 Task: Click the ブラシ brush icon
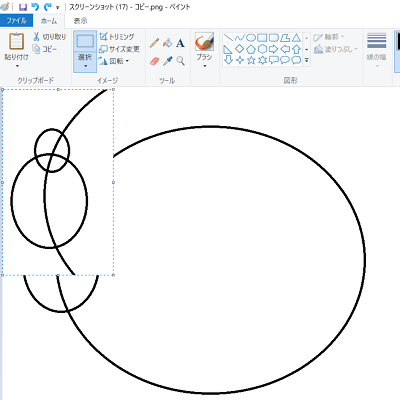coord(204,41)
